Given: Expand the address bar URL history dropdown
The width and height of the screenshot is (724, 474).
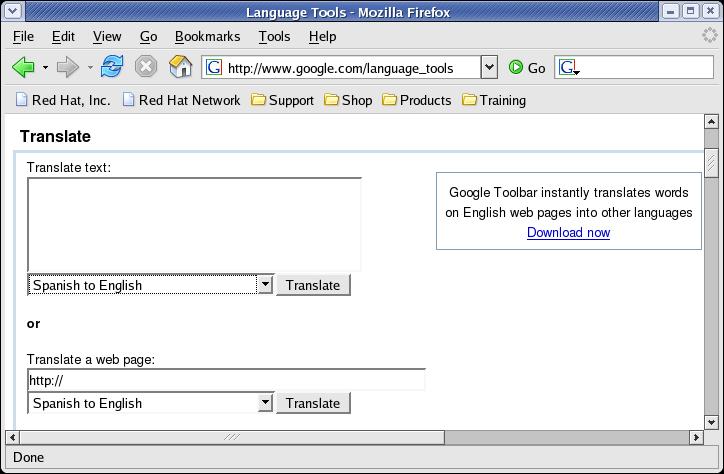Looking at the screenshot, I should tap(489, 67).
